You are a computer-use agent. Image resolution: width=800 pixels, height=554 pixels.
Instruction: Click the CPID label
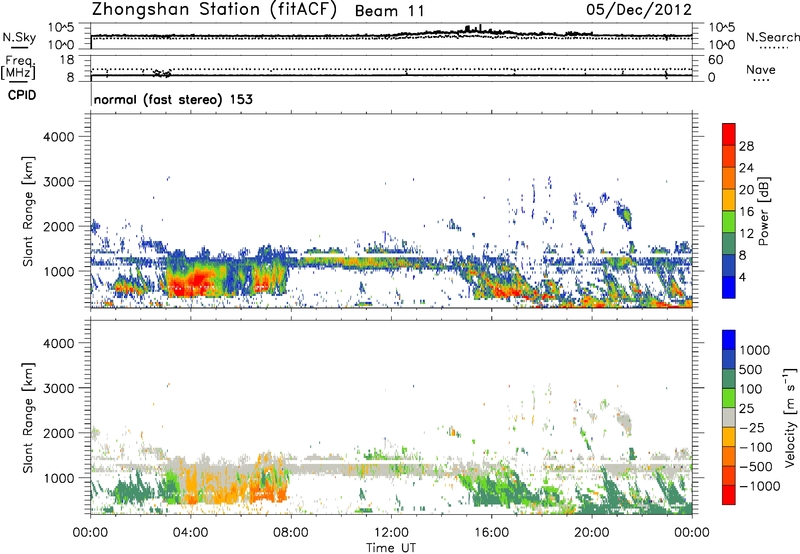pos(22,95)
